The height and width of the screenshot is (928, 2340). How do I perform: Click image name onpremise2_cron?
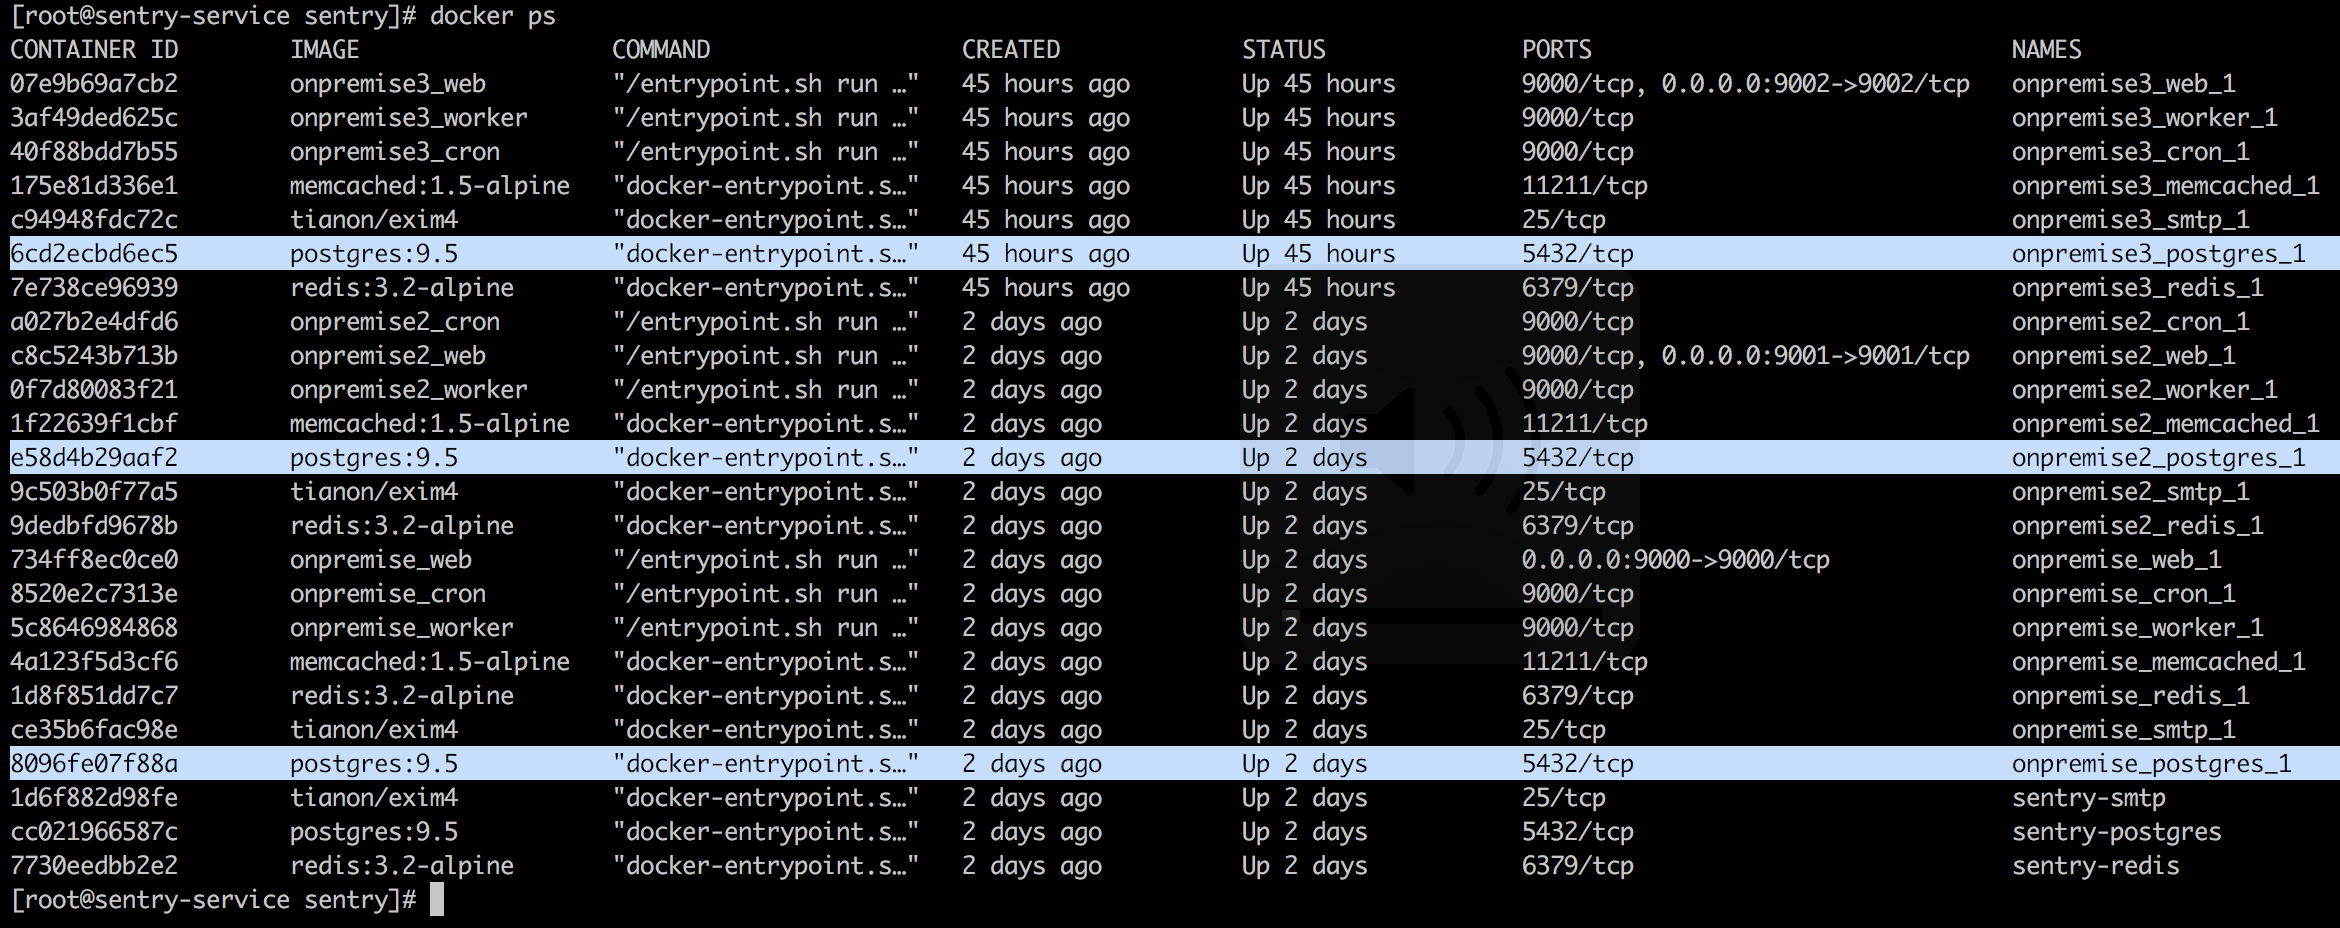point(395,322)
